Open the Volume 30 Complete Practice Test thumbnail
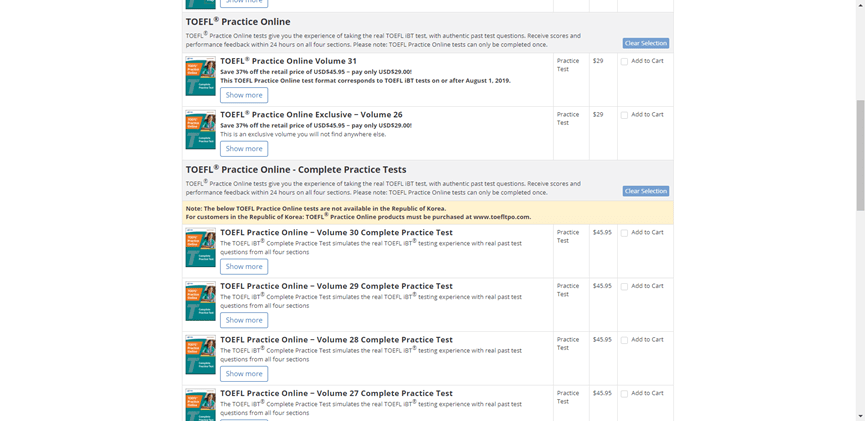 point(200,248)
